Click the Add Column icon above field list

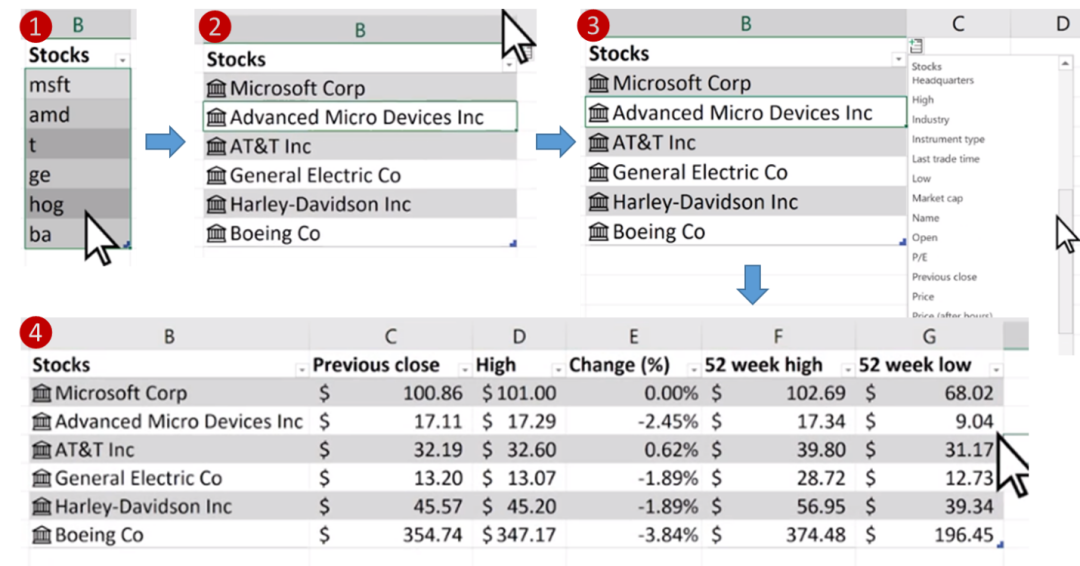(x=915, y=46)
